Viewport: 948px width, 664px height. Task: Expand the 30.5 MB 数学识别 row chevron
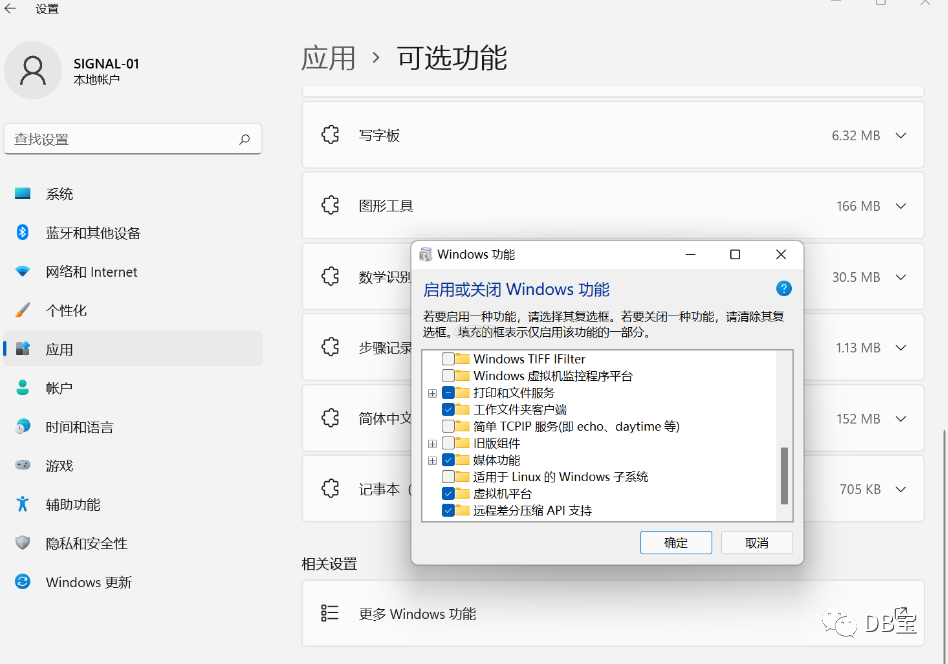901,277
